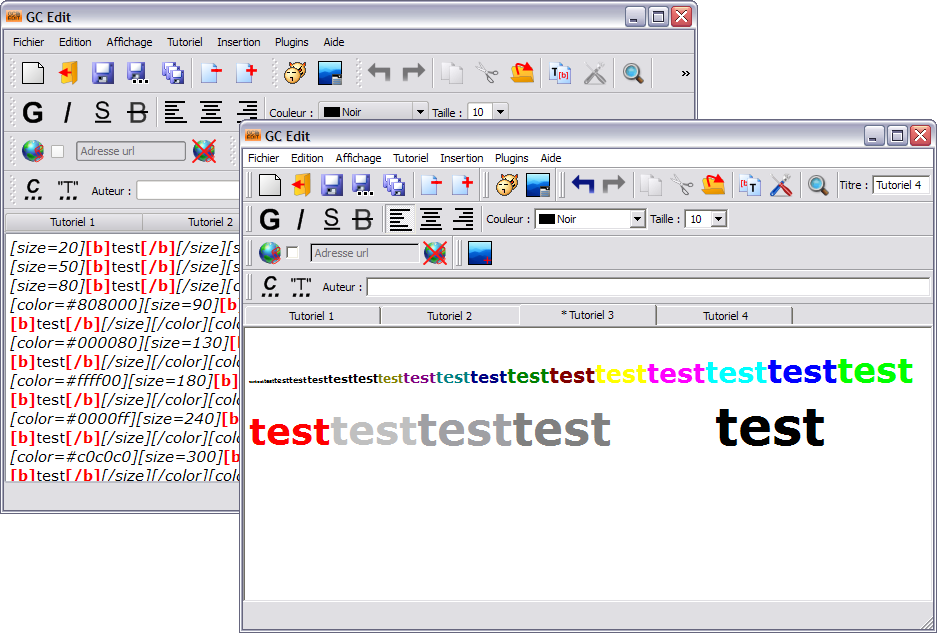Select *Tutoriel 3 tab in front window
The width and height of the screenshot is (937, 633).
tap(587, 314)
